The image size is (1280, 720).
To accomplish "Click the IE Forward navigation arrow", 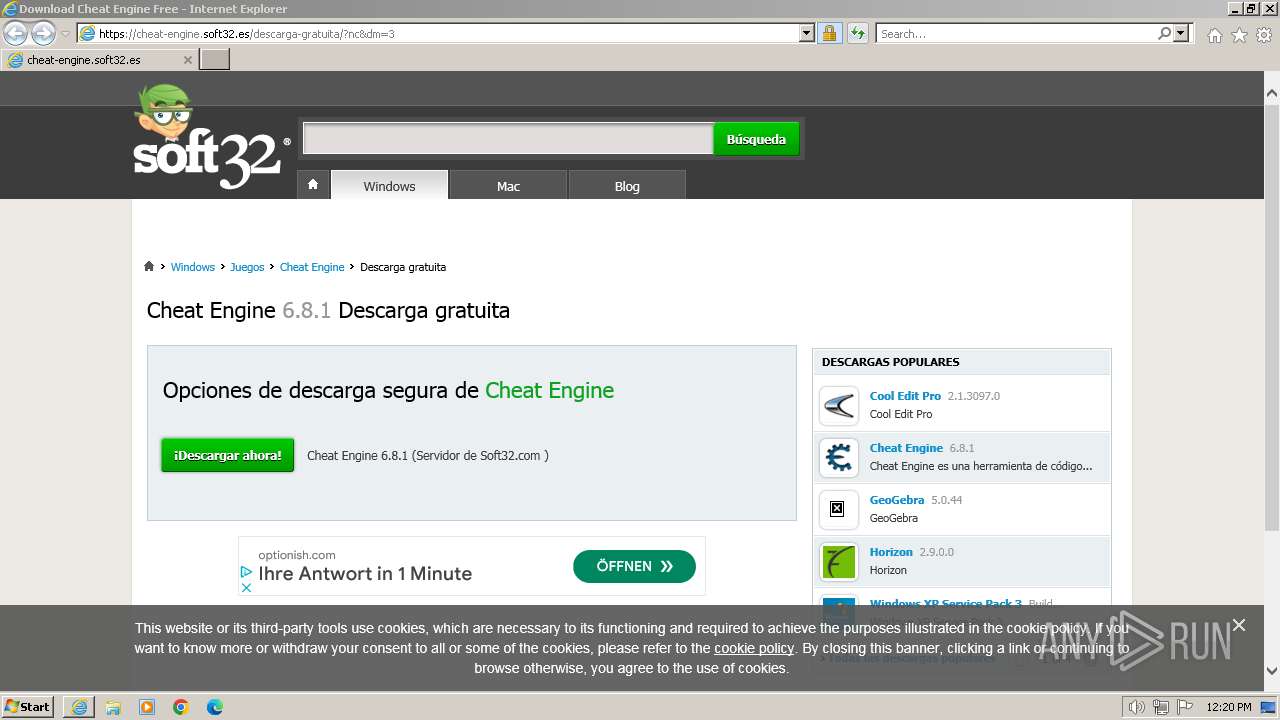I will 43,33.
